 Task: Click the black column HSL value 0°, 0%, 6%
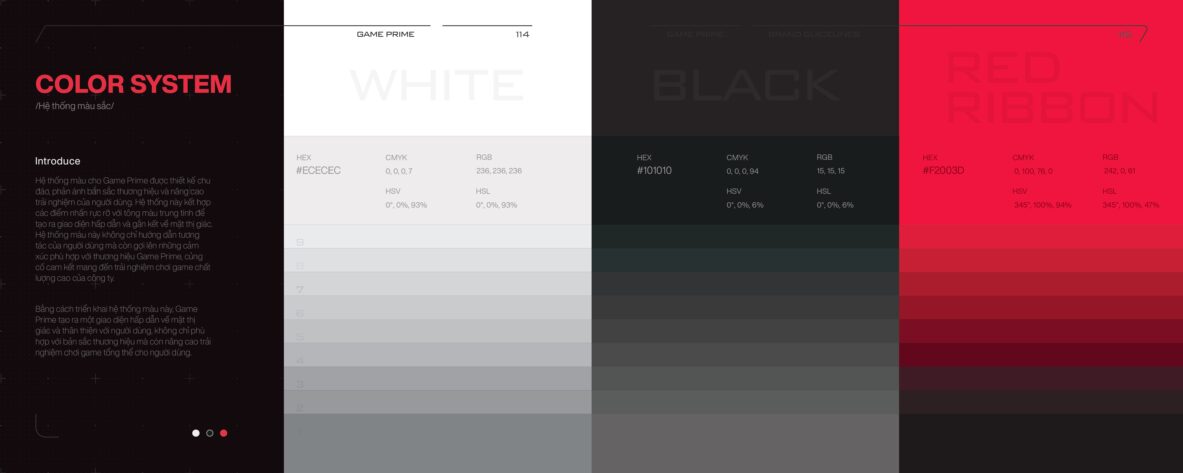tap(834, 205)
